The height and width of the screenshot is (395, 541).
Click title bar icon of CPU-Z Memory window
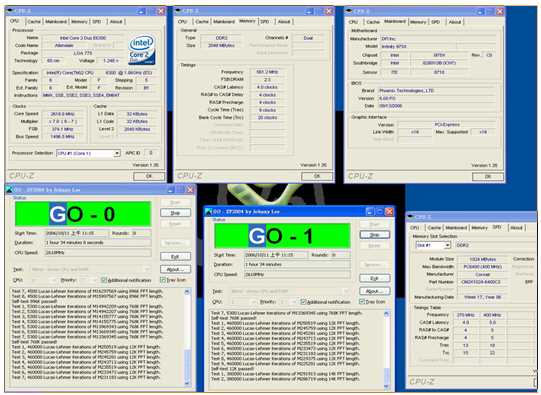[178, 11]
